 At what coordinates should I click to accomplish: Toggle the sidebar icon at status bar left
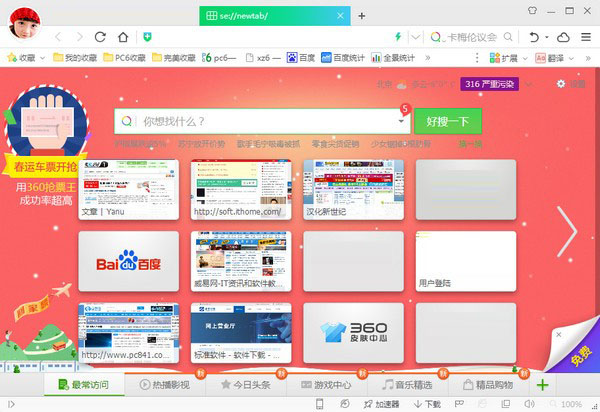(x=11, y=404)
